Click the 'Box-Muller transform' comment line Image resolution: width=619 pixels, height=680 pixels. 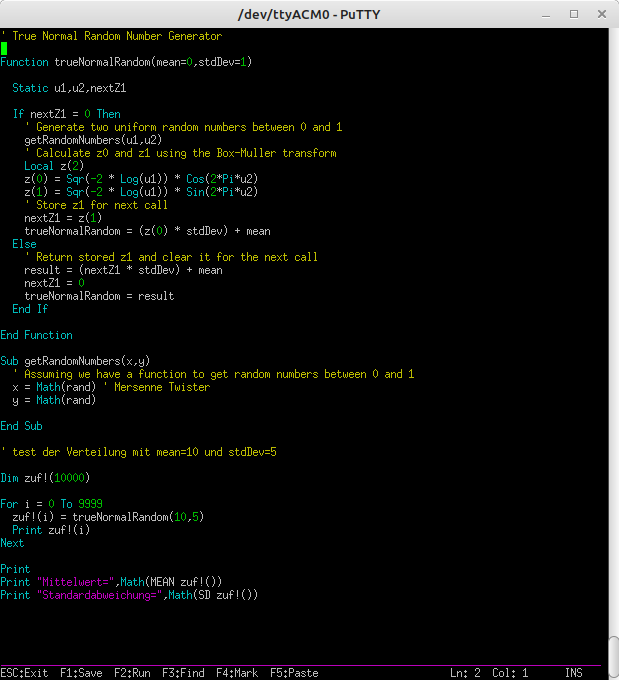(x=180, y=153)
